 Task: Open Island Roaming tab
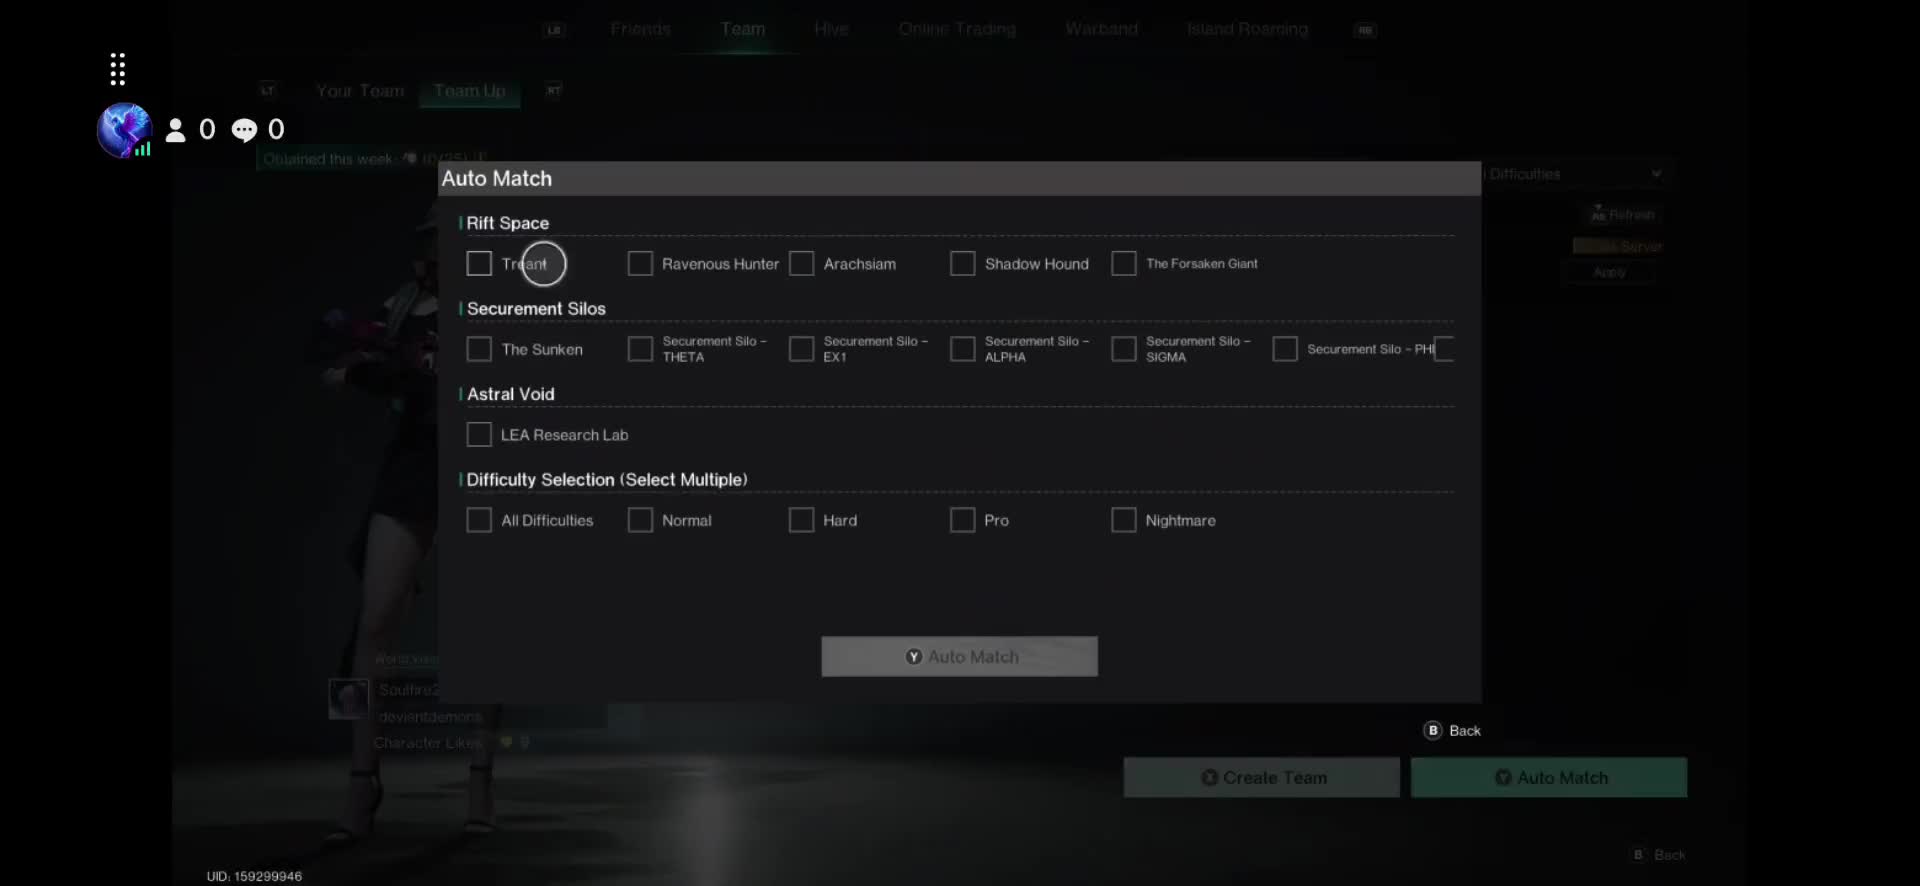1247,29
